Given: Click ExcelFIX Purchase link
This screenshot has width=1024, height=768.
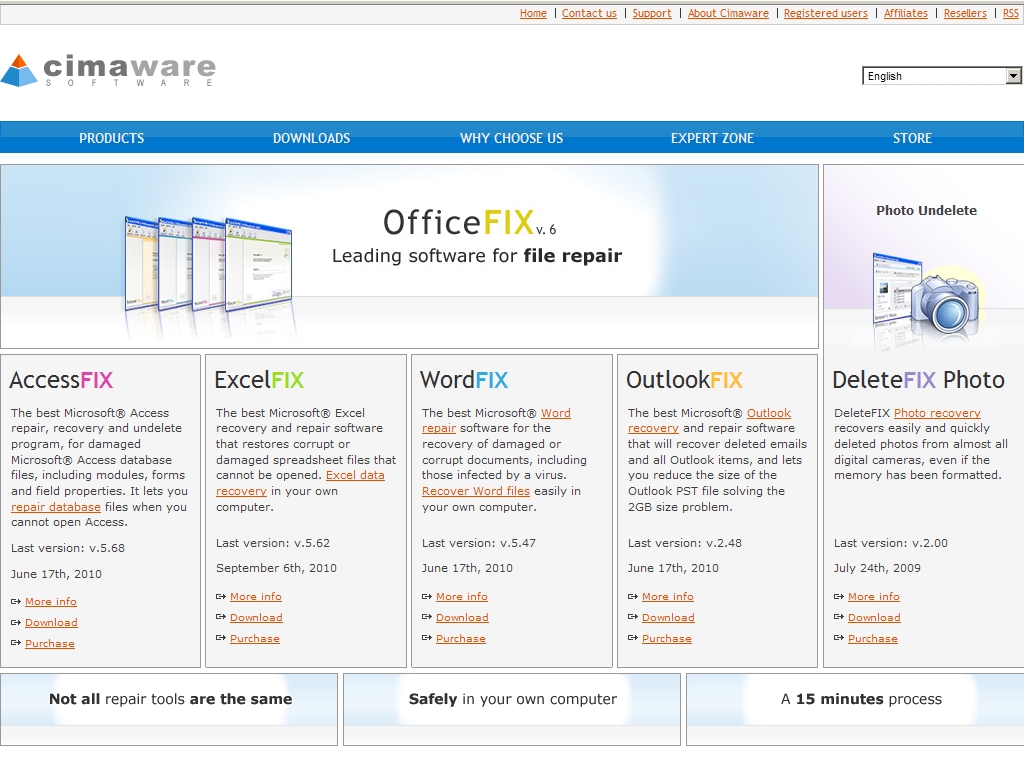Looking at the screenshot, I should [255, 638].
